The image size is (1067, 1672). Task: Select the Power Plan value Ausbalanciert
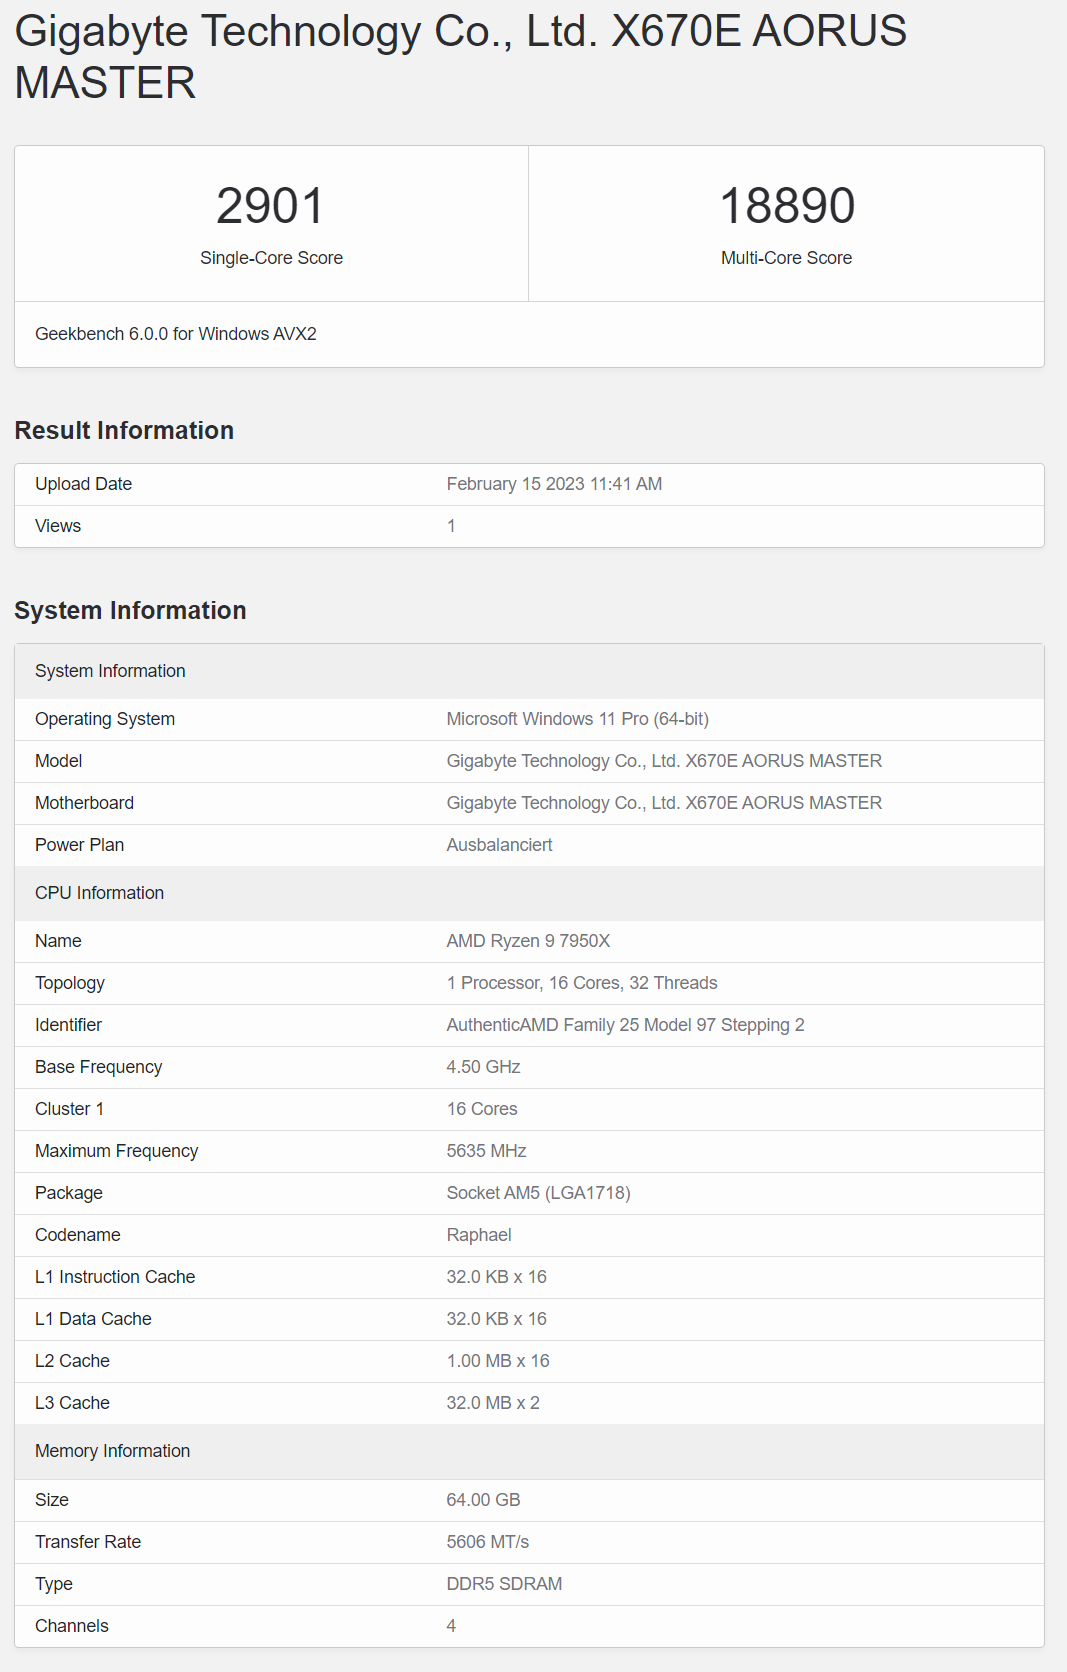pos(499,845)
